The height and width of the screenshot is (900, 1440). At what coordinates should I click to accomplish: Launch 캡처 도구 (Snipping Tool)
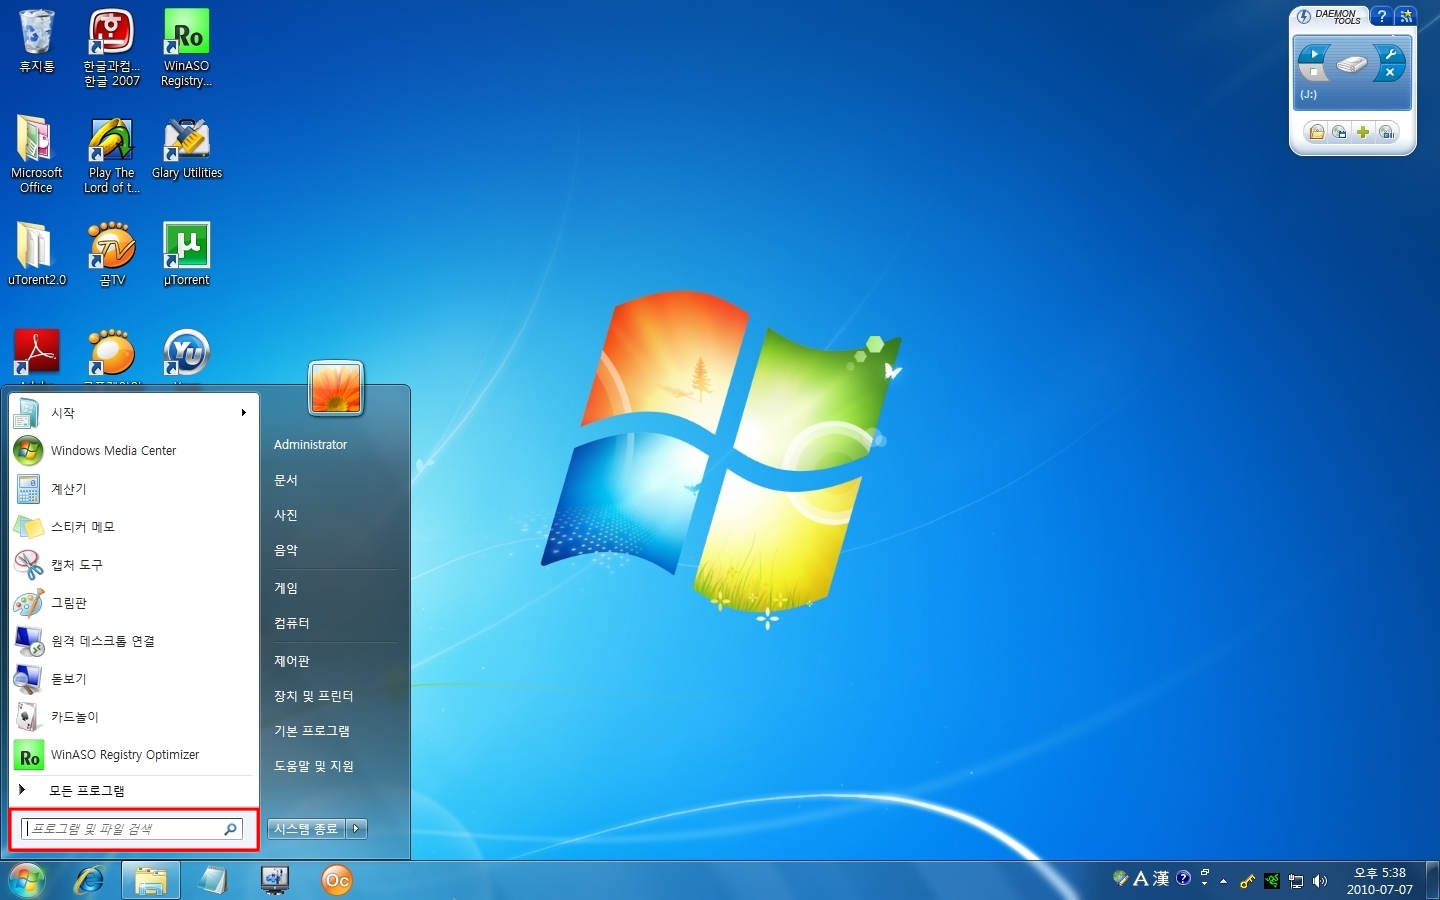134,565
